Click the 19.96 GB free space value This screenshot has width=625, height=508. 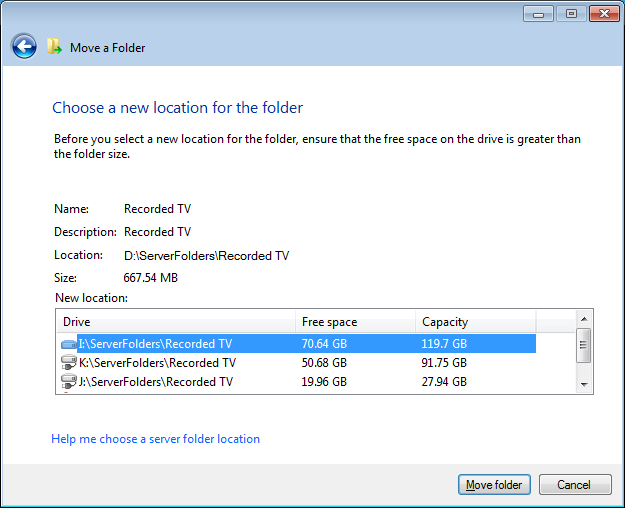pyautogui.click(x=324, y=382)
